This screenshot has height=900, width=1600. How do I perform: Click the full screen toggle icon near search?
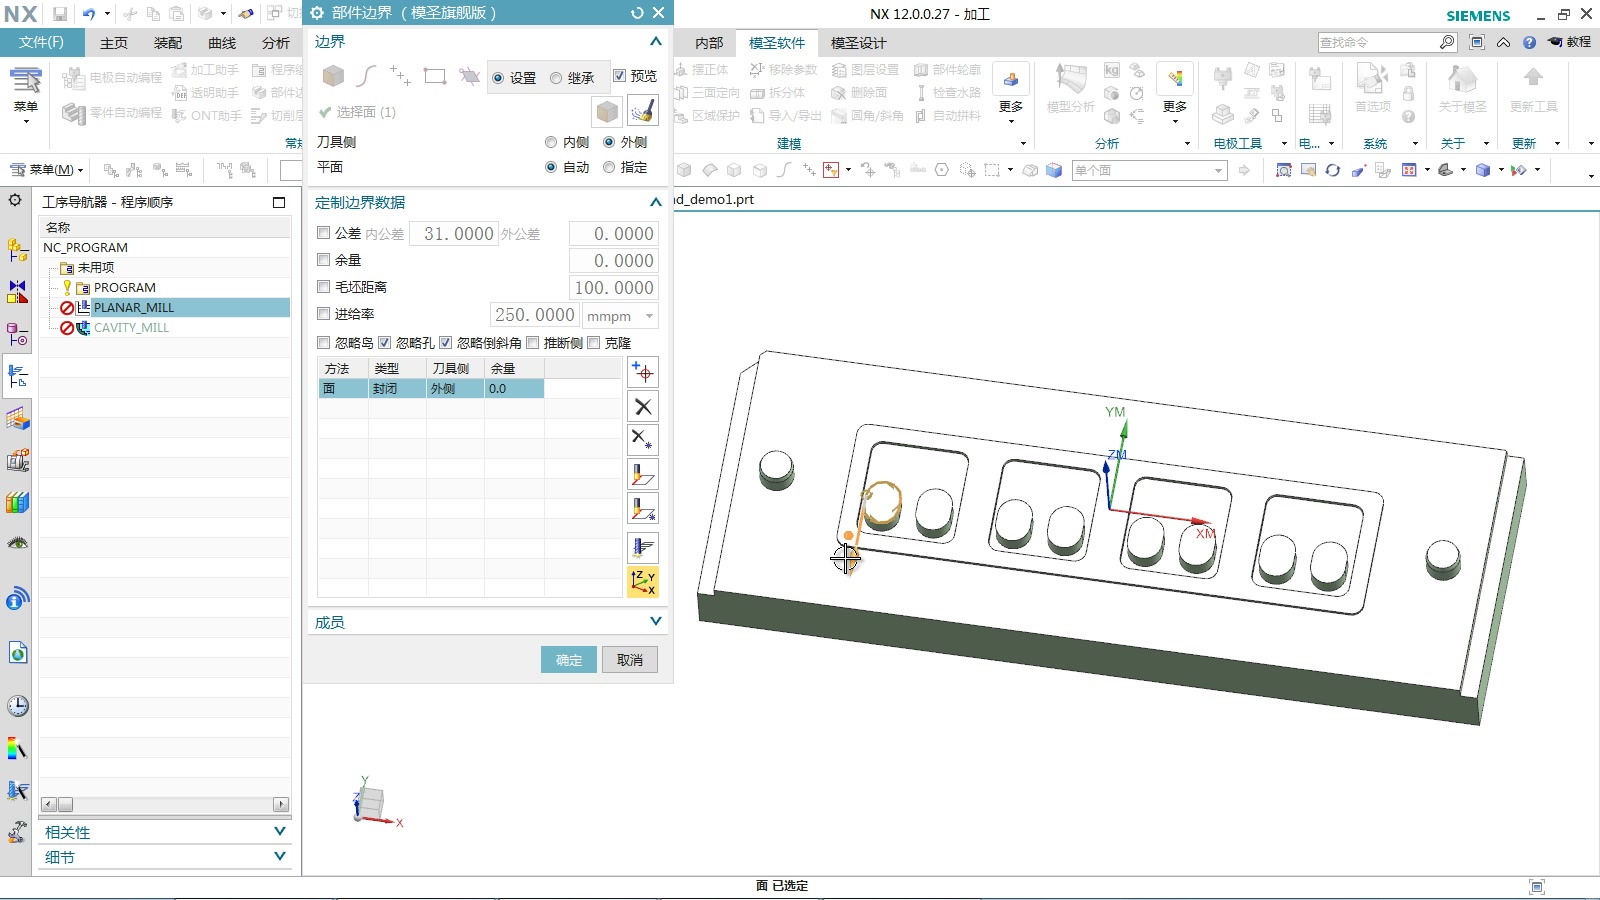point(1477,42)
